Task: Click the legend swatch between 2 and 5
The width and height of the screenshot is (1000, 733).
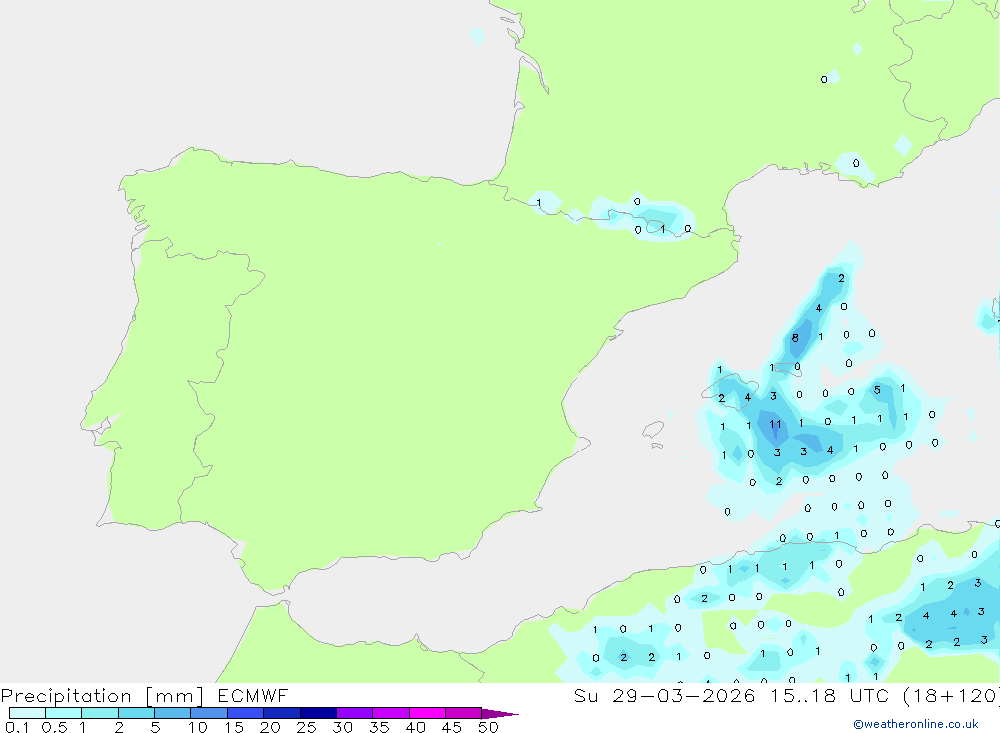Action: click(136, 713)
